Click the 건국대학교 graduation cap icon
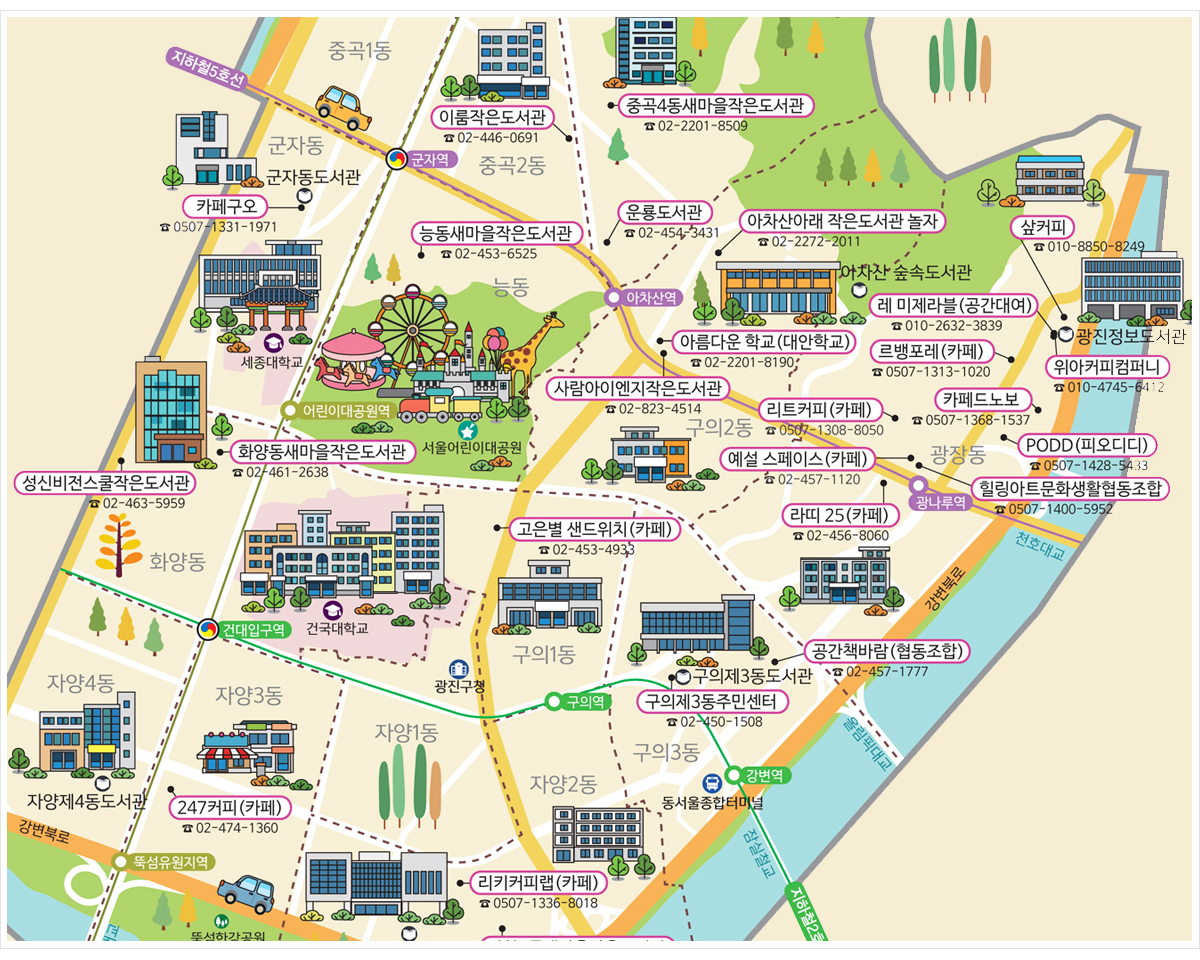Screen dimensions: 1200x960 click(x=331, y=609)
